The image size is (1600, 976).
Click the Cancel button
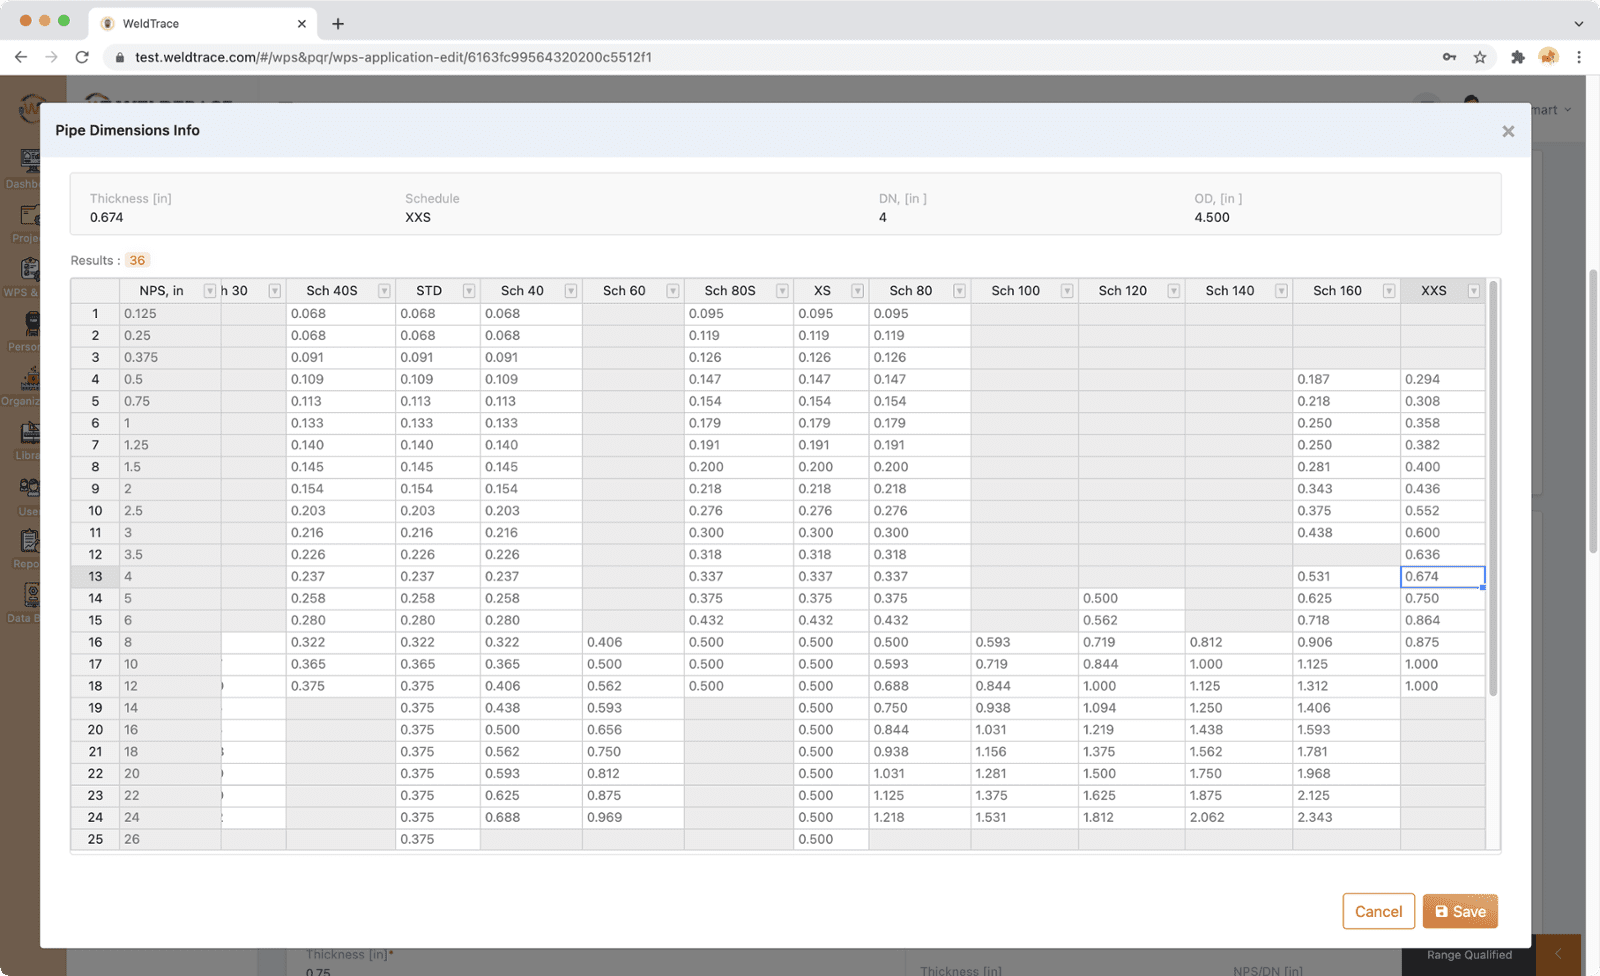[1378, 911]
